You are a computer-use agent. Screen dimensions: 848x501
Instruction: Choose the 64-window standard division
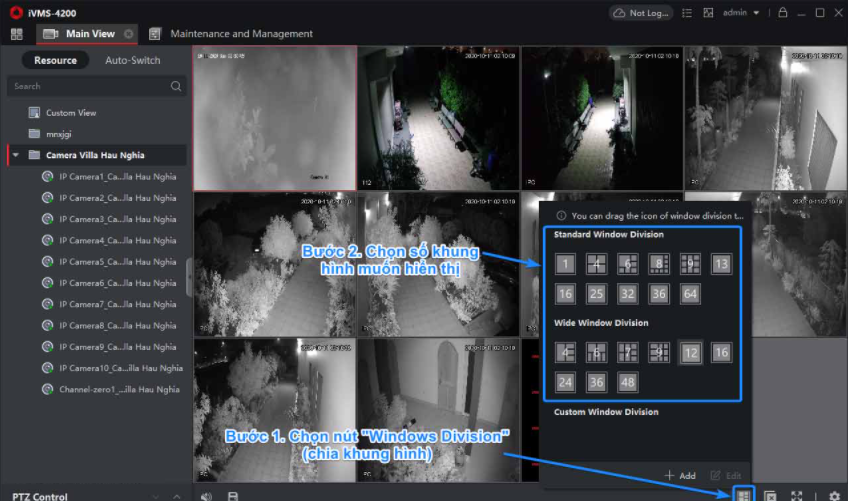pyautogui.click(x=690, y=294)
